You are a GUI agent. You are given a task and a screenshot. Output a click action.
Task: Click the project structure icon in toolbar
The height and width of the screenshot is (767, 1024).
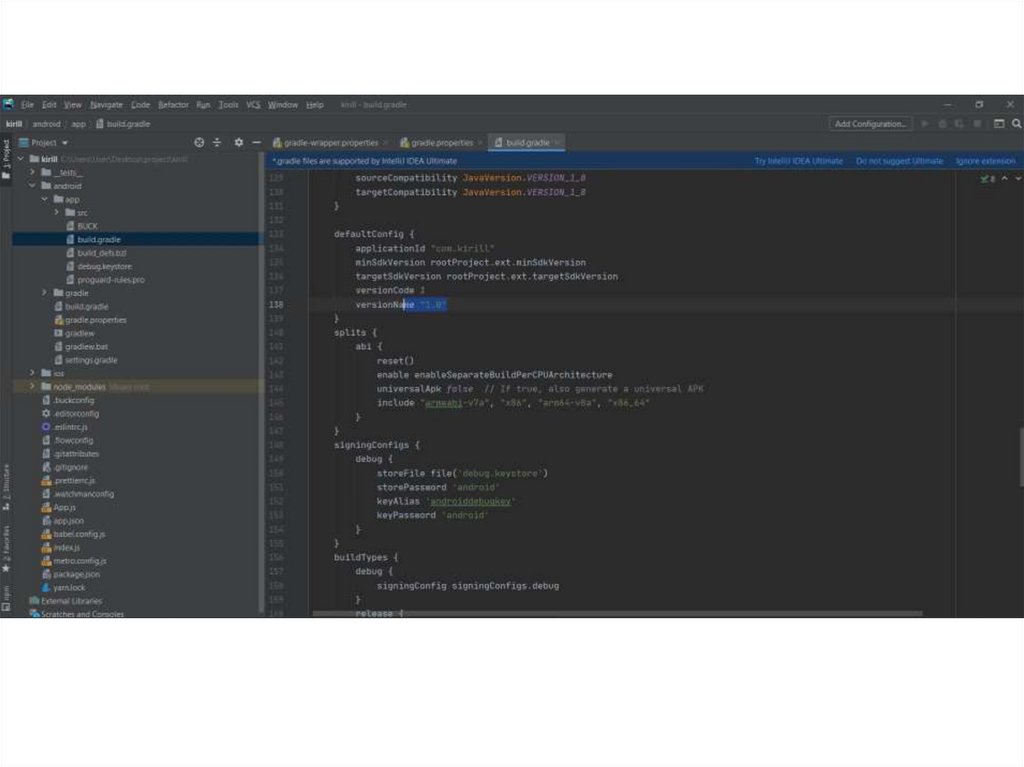coord(999,123)
